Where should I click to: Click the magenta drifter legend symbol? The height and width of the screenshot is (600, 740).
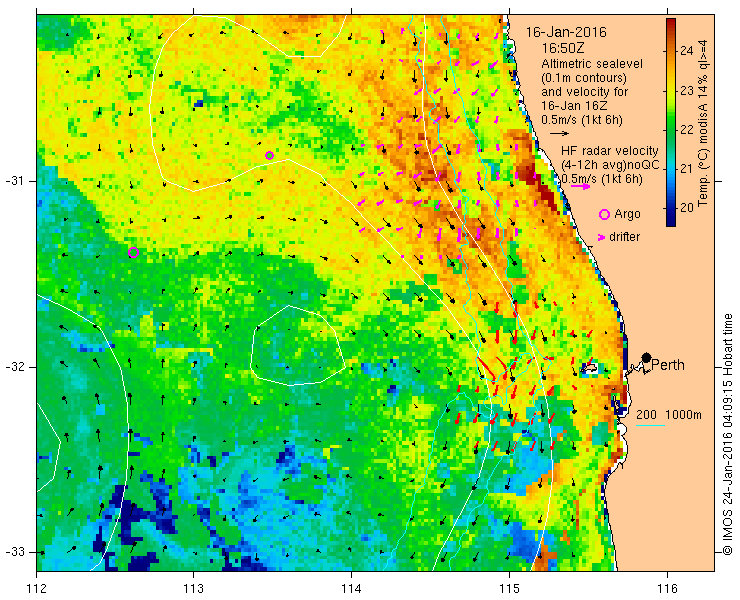(601, 237)
